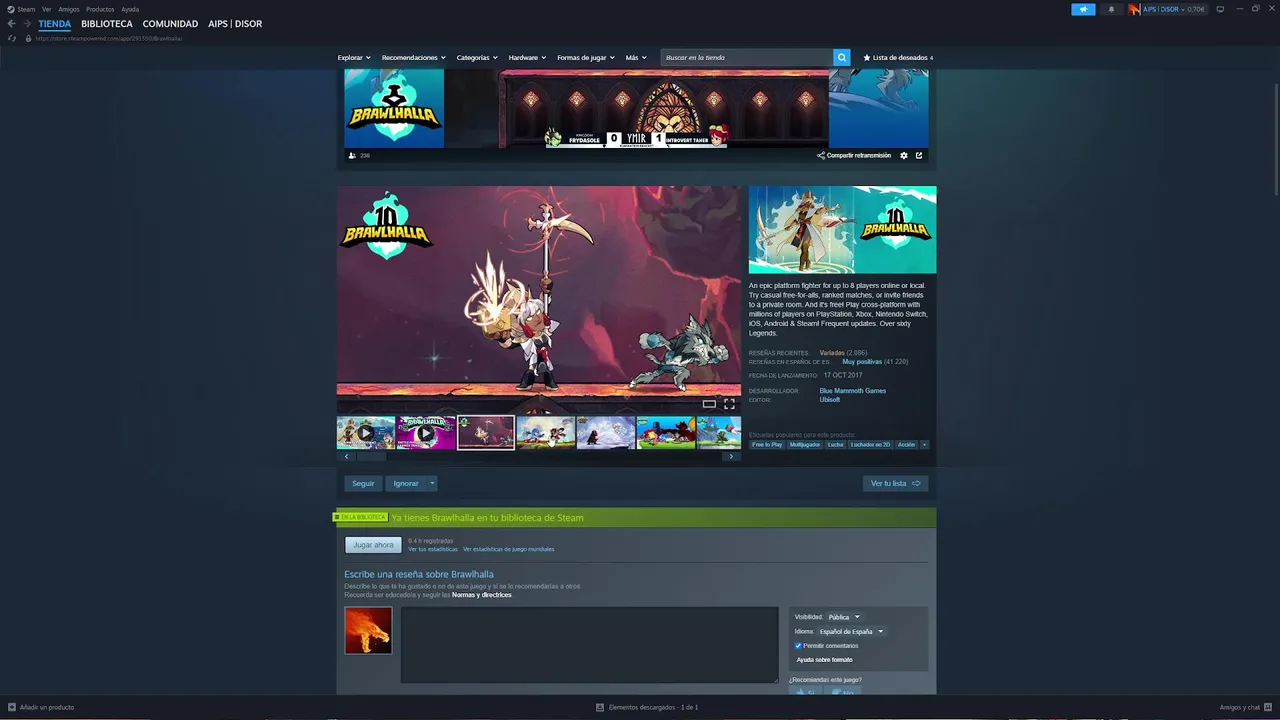Open the Ver menu
1280x720 pixels.
coord(46,9)
